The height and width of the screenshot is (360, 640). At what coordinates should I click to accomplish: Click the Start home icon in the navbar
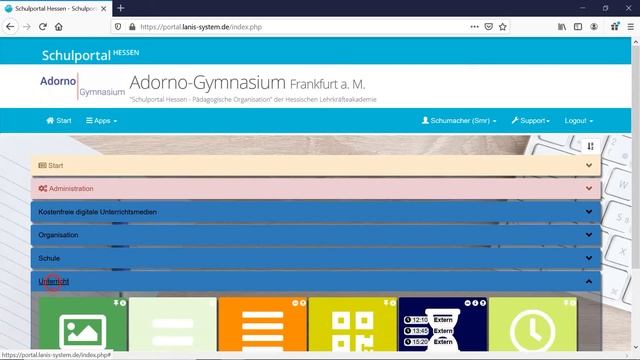(x=59, y=120)
